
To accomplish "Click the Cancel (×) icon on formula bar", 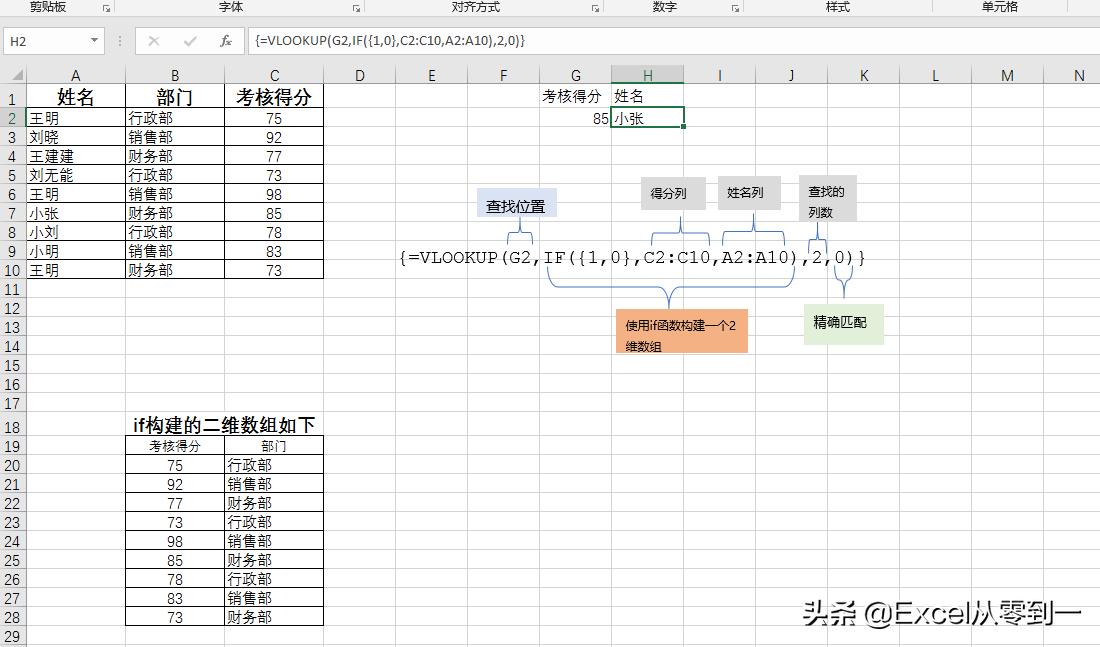I will (155, 42).
